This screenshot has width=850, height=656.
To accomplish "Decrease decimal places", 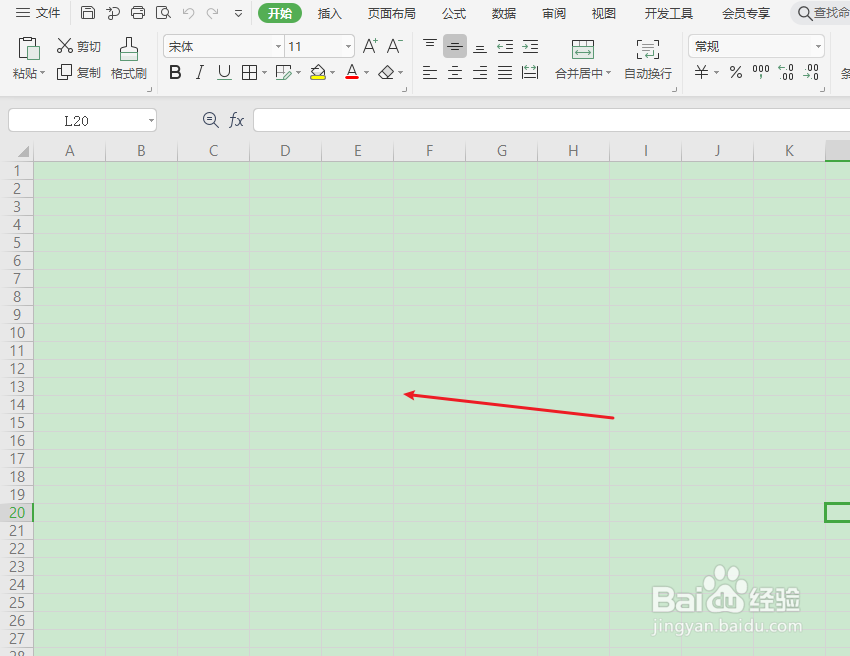I will [x=811, y=72].
